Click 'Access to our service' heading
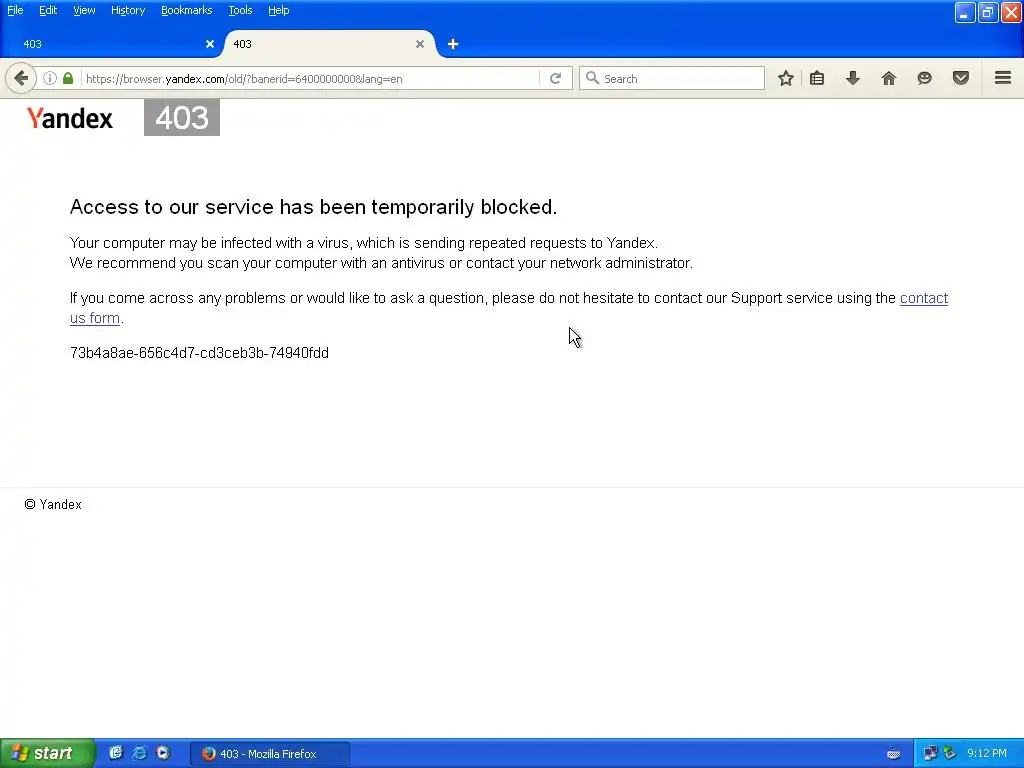This screenshot has height=768, width=1024. [313, 207]
